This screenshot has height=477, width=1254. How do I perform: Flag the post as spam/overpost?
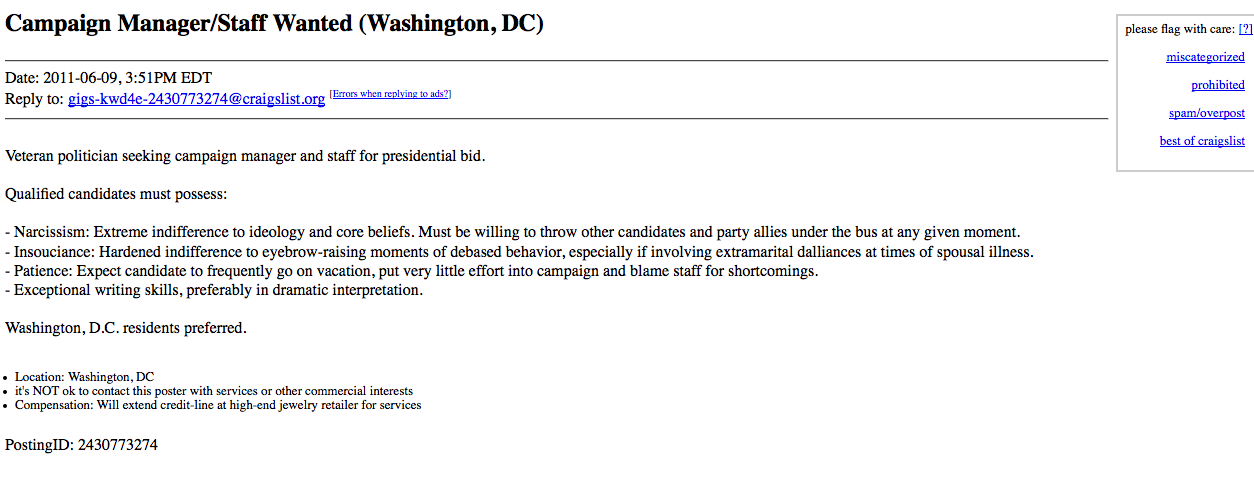pyautogui.click(x=1206, y=113)
